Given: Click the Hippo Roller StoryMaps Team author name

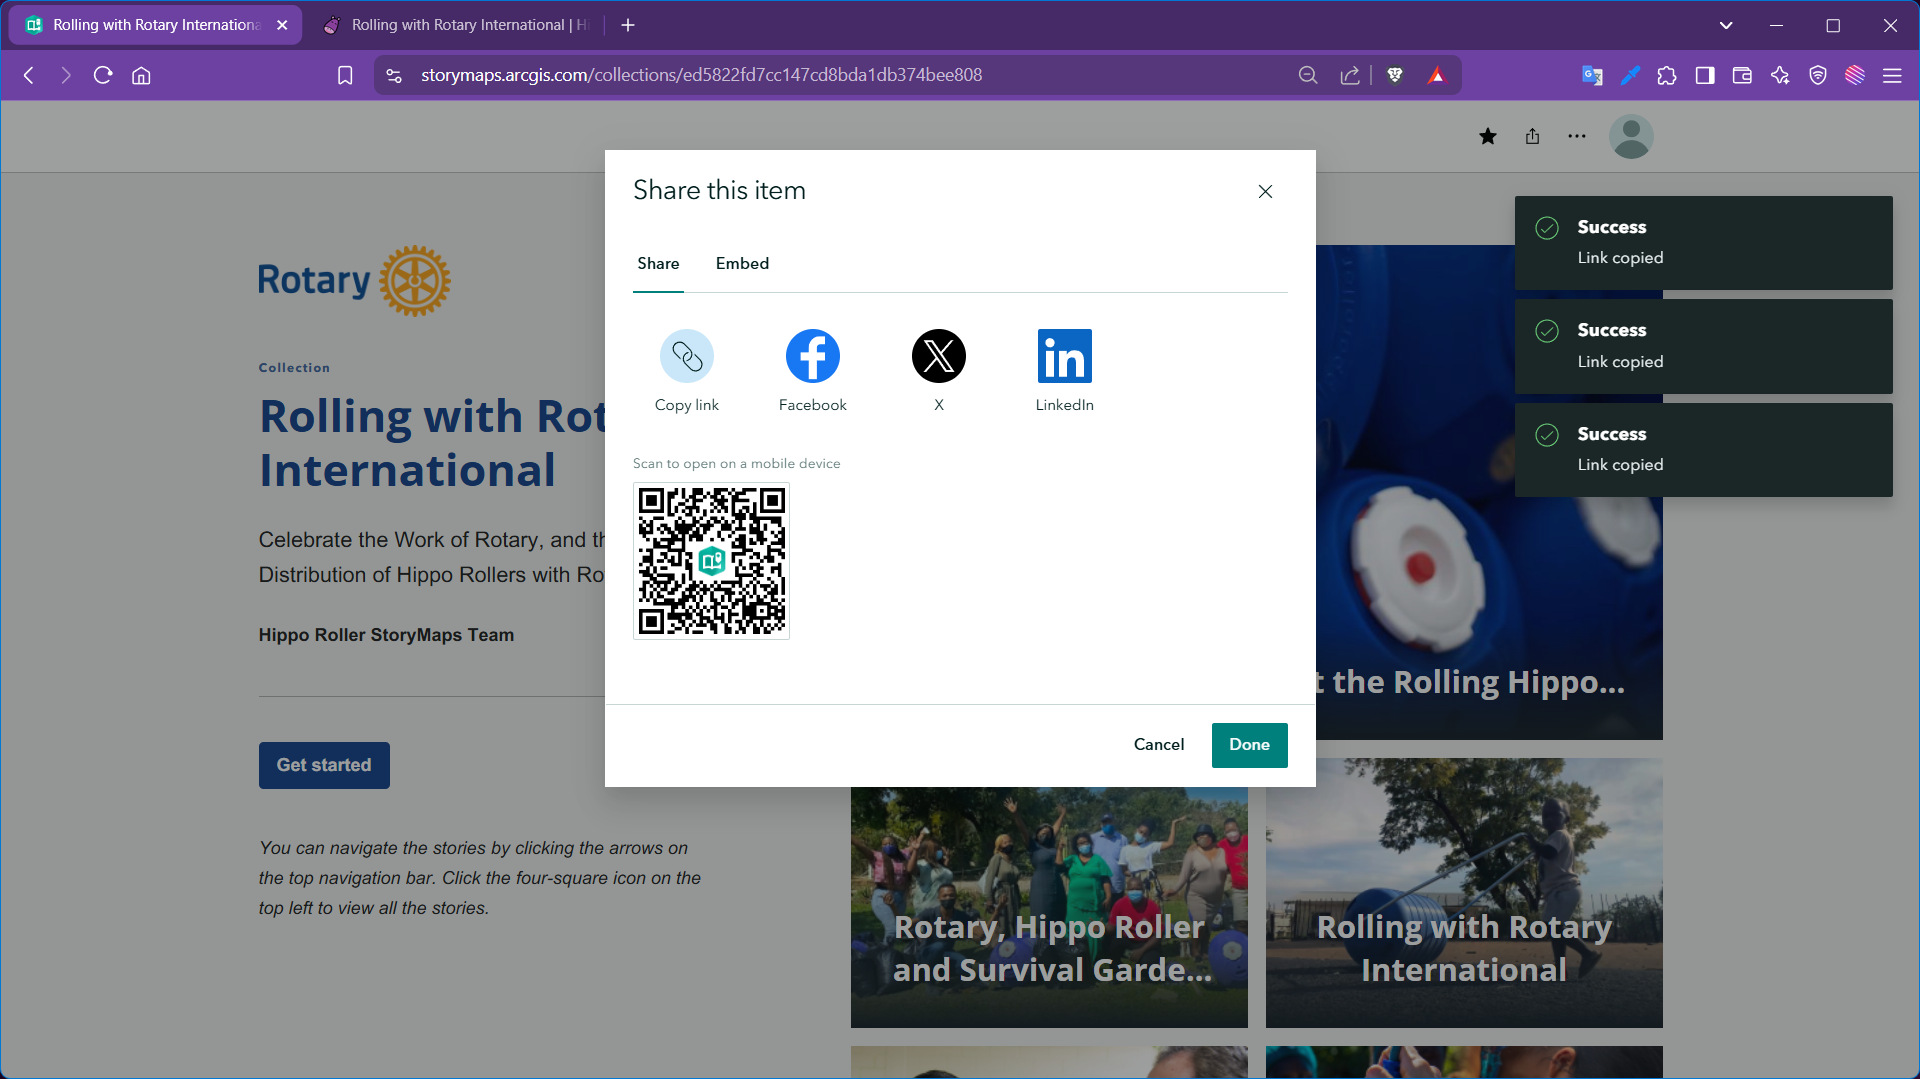Looking at the screenshot, I should (x=386, y=635).
